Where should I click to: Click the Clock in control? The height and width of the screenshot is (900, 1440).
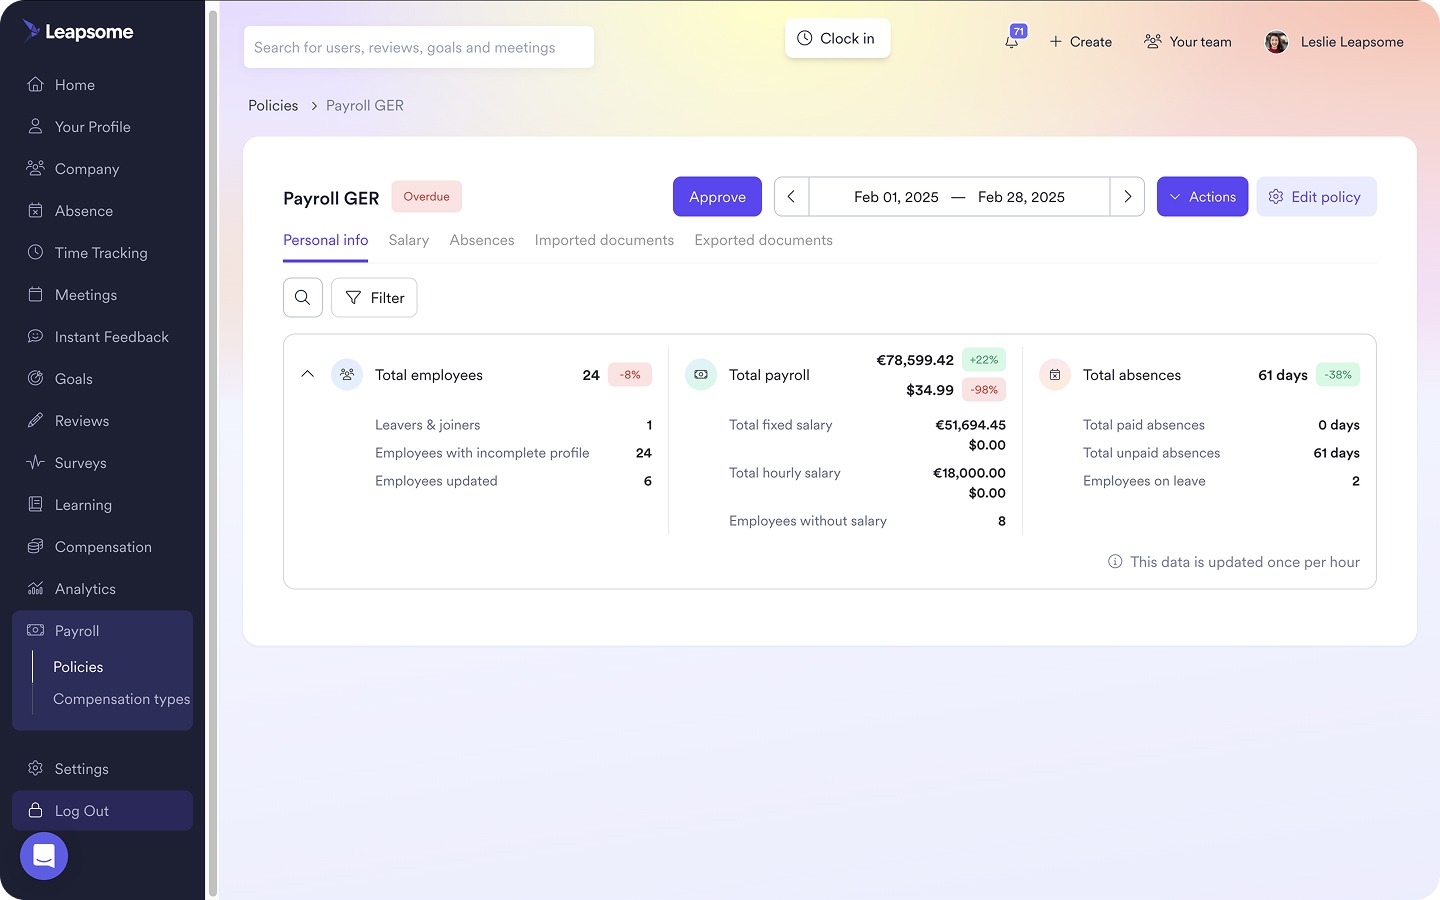[837, 38]
